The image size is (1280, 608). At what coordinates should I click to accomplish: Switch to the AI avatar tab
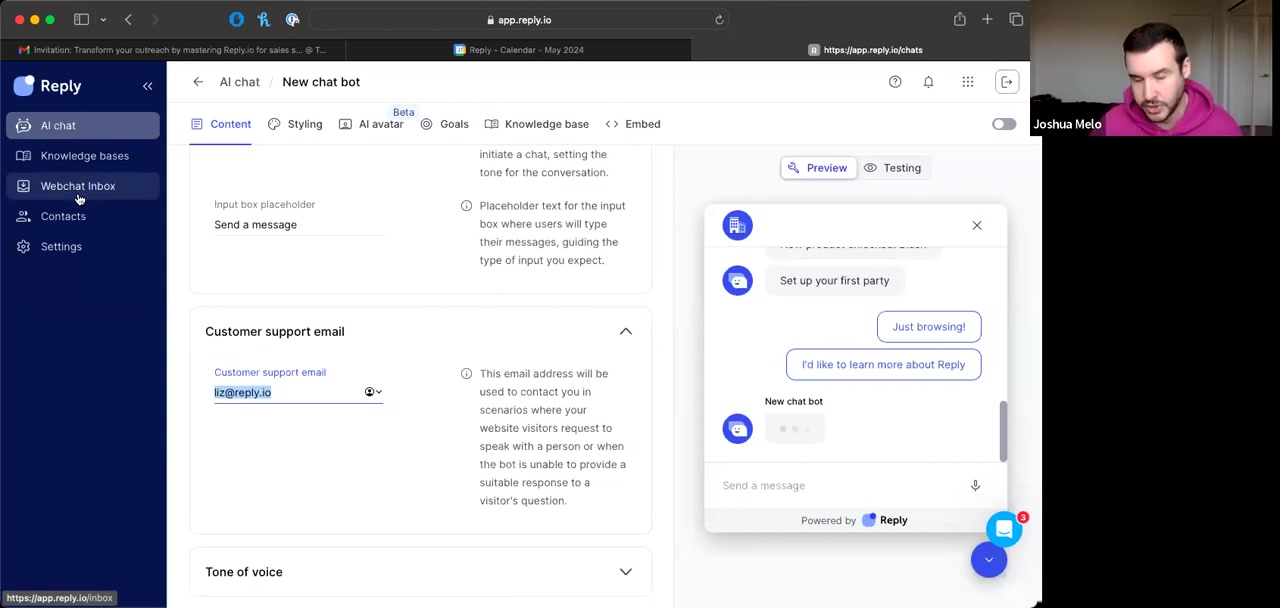coord(371,124)
